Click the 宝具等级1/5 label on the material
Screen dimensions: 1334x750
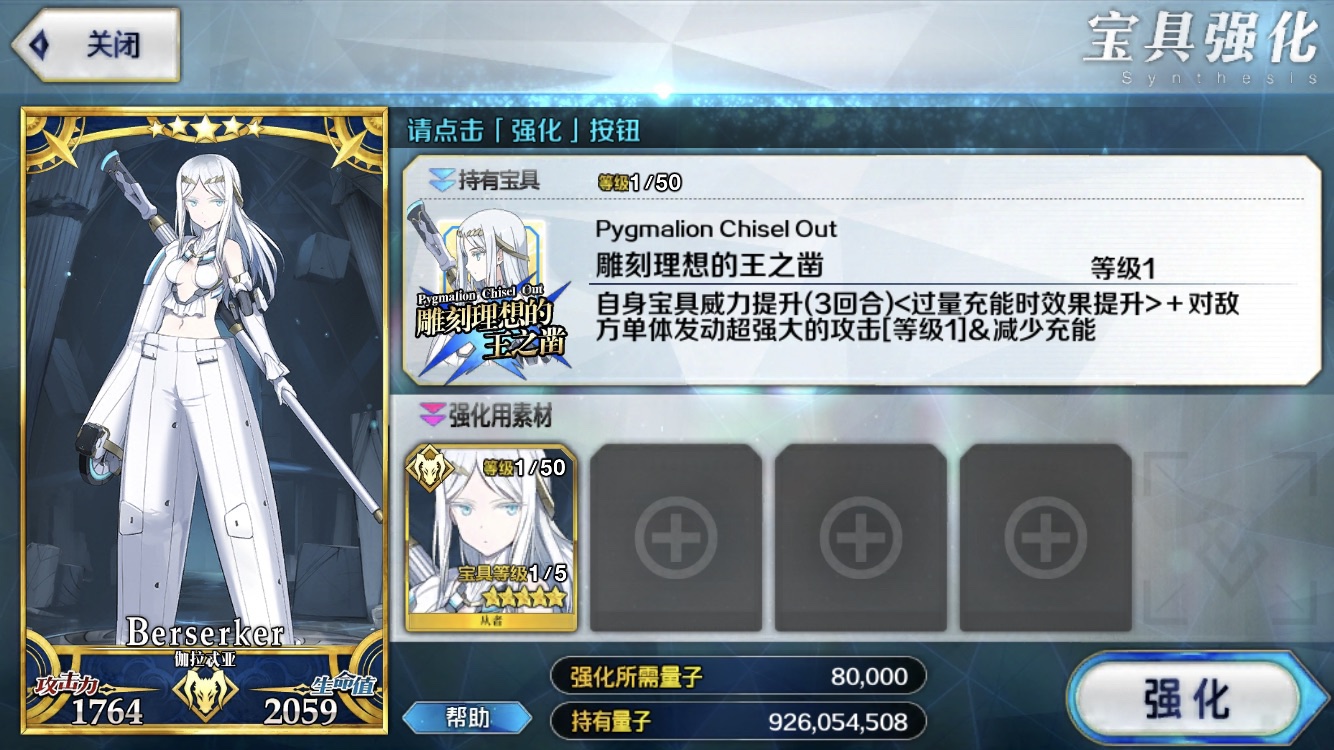pyautogui.click(x=511, y=574)
